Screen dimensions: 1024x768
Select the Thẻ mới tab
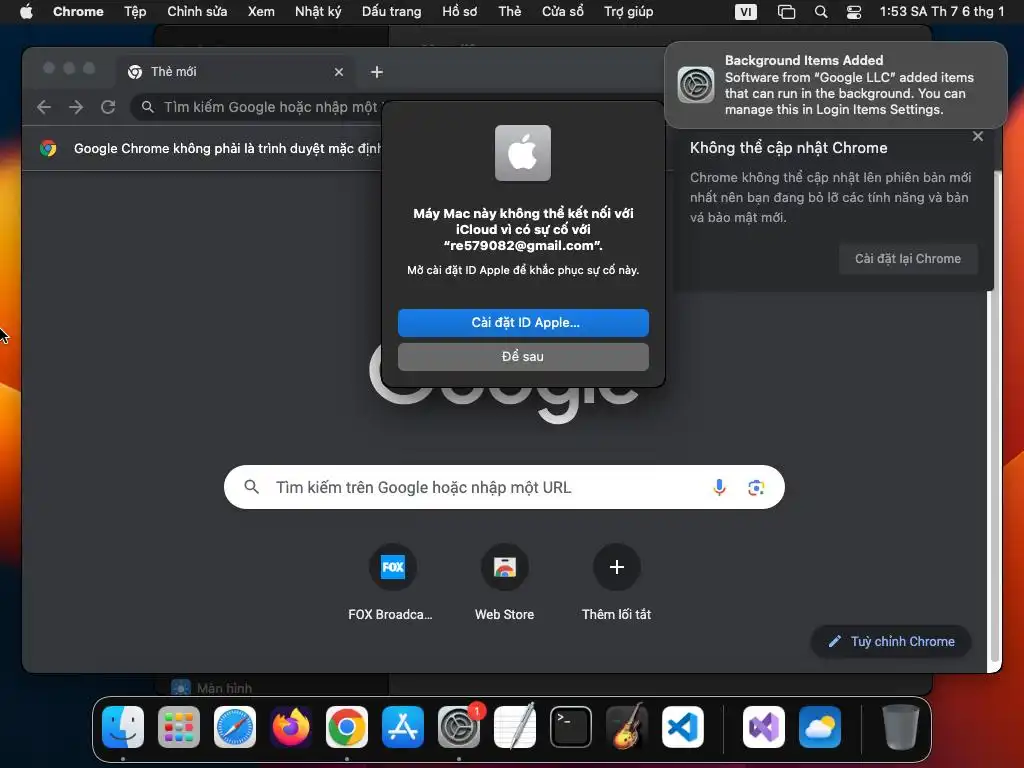point(236,72)
